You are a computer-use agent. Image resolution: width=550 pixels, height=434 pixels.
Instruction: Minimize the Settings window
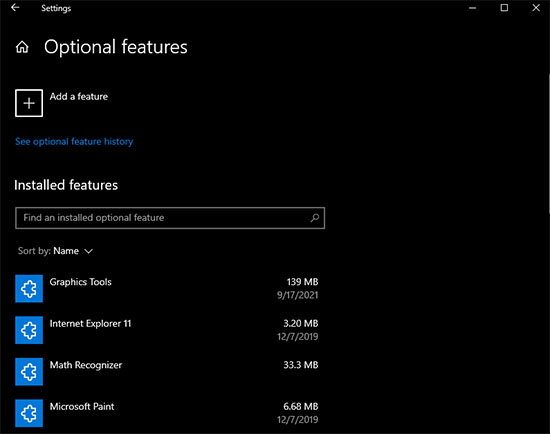[x=472, y=8]
